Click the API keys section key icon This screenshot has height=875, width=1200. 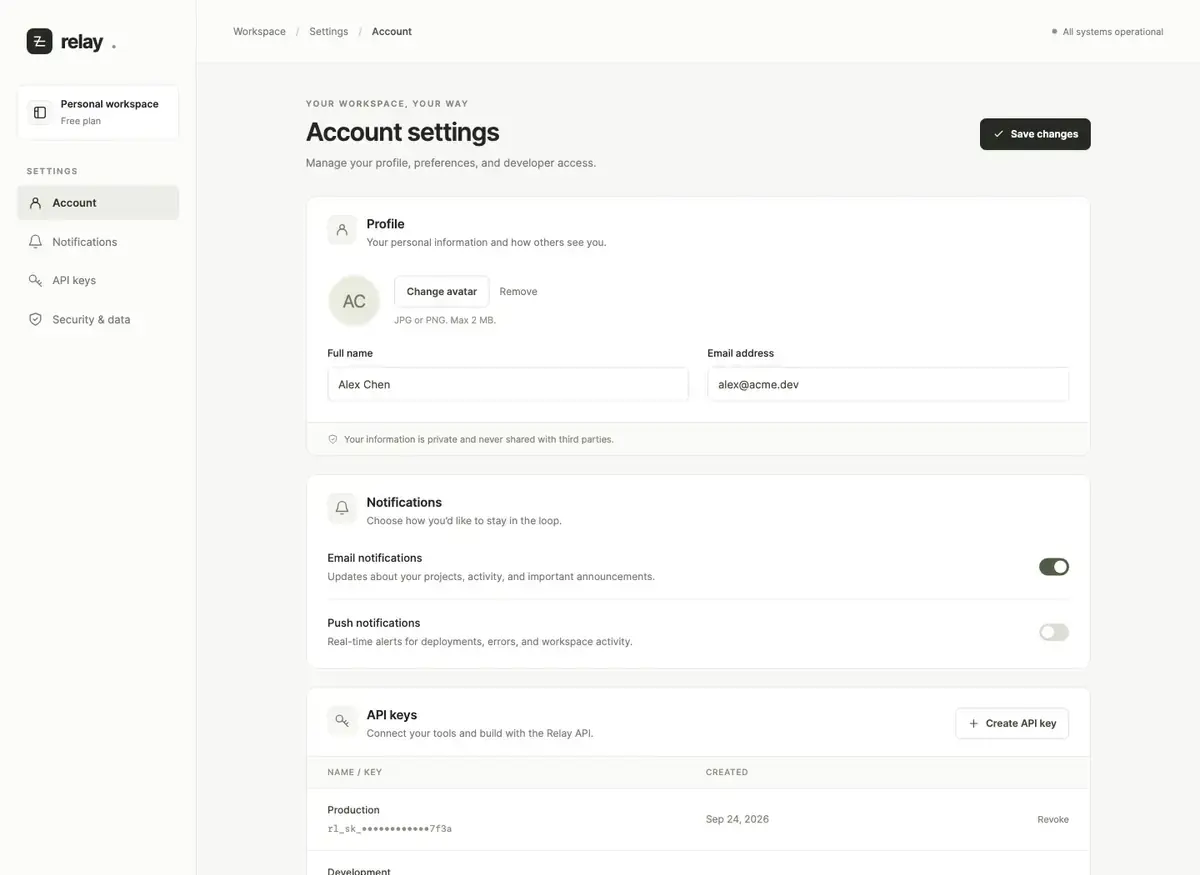click(x=342, y=721)
